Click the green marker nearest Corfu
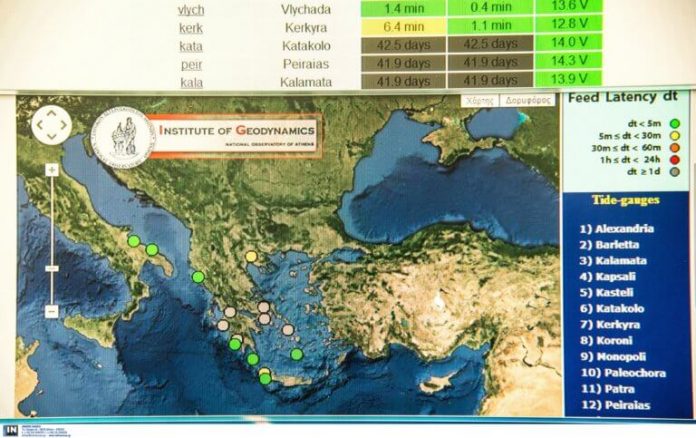The image size is (696, 438). [x=198, y=277]
